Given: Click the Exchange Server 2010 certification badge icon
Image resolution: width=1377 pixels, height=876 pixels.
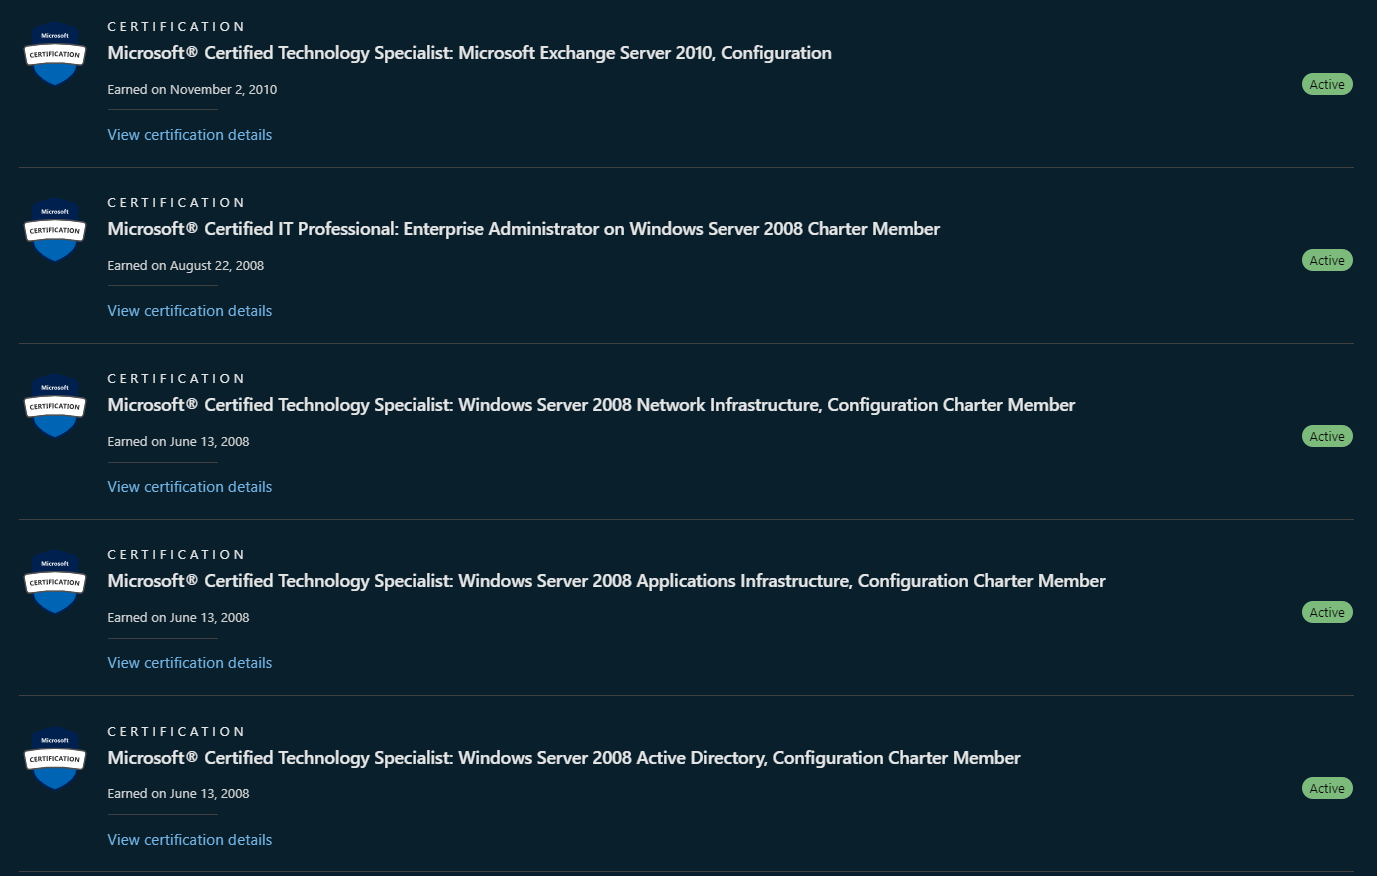Looking at the screenshot, I should point(55,54).
